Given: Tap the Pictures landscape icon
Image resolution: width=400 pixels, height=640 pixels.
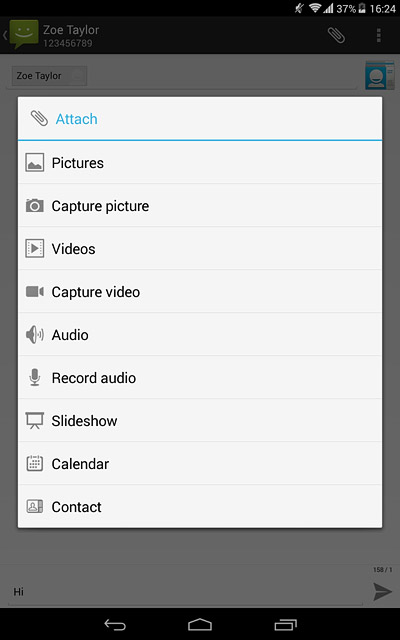Looking at the screenshot, I should tap(35, 162).
